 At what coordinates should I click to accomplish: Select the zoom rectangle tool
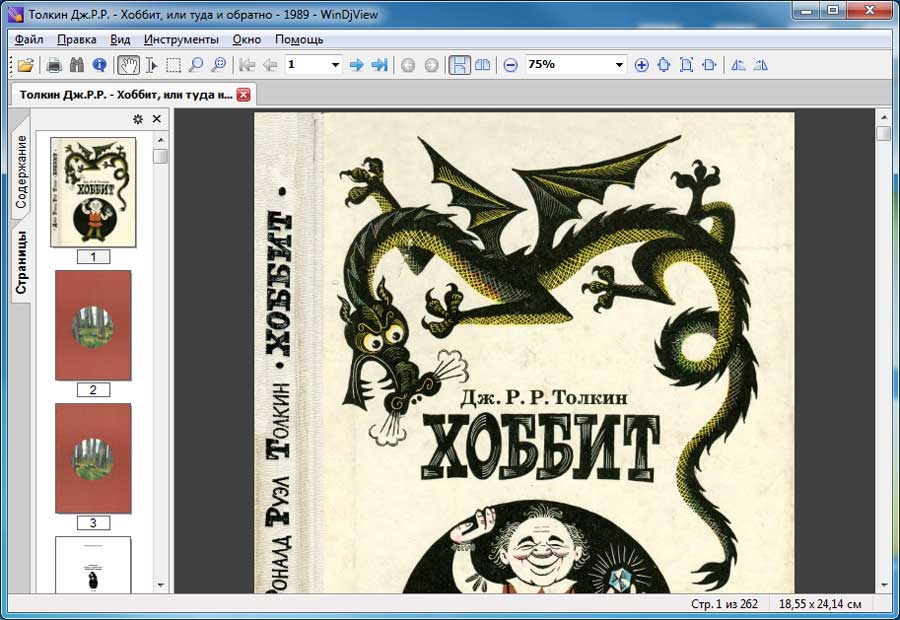coord(218,65)
